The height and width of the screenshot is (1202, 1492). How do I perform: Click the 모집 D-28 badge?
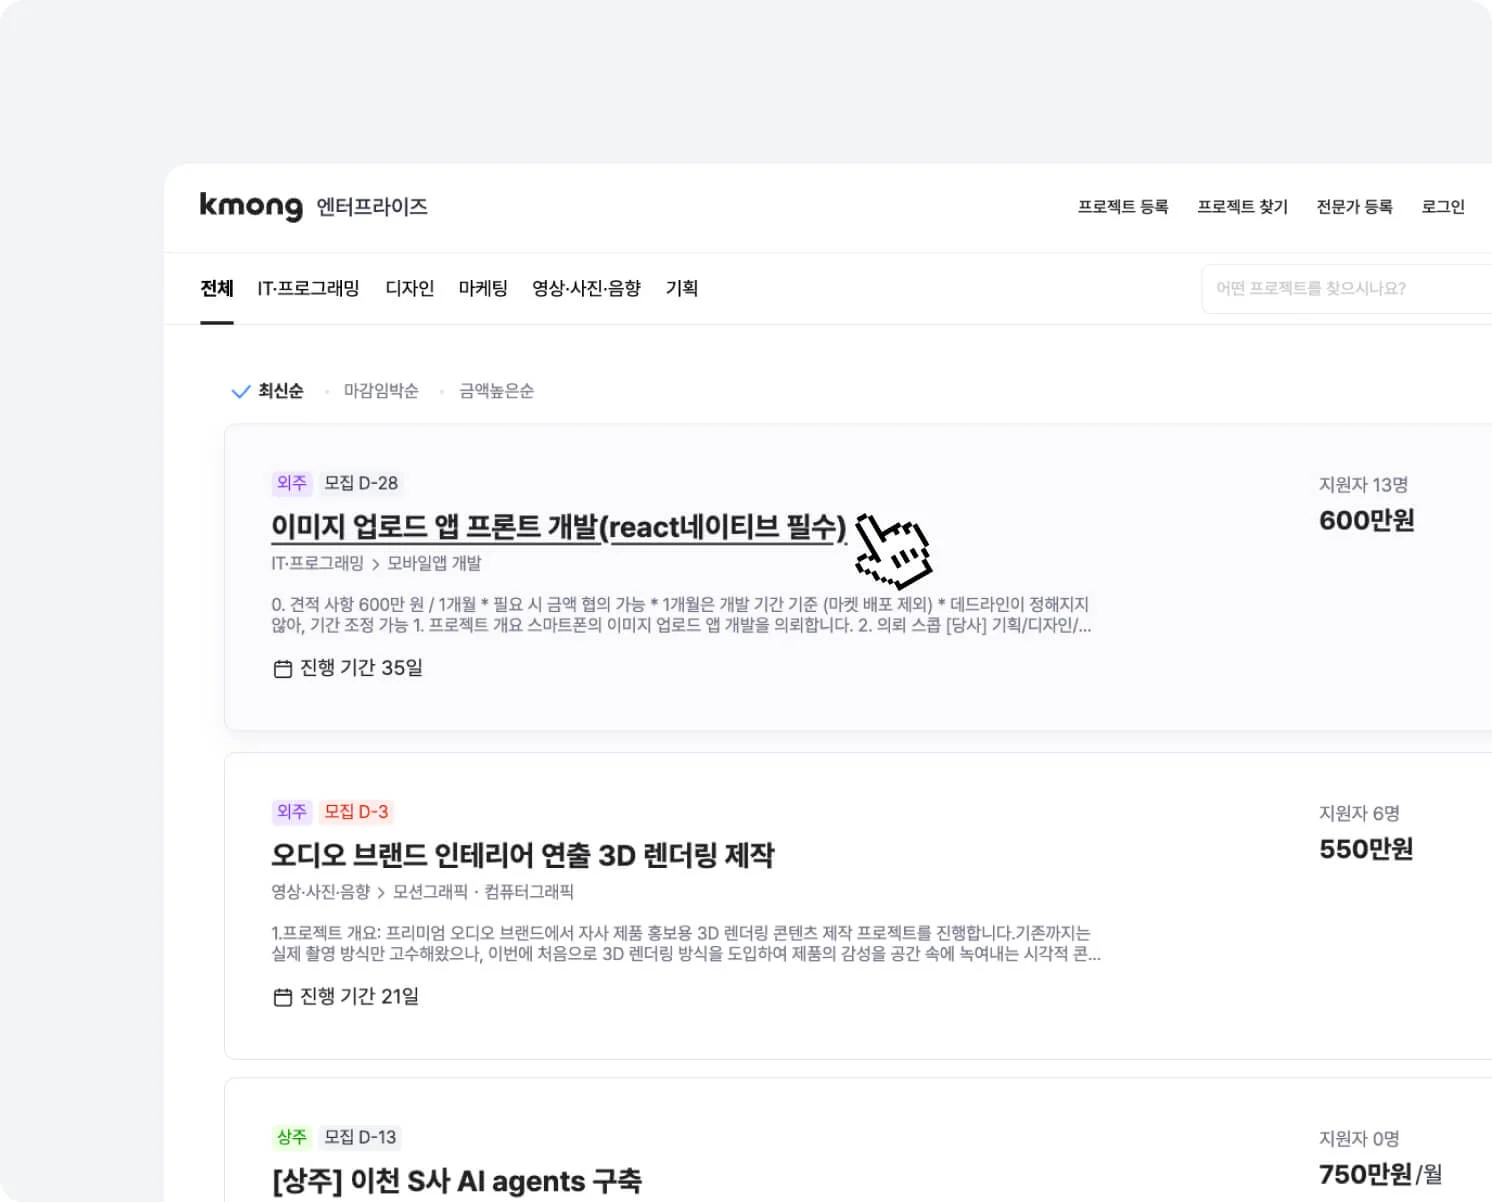click(361, 483)
